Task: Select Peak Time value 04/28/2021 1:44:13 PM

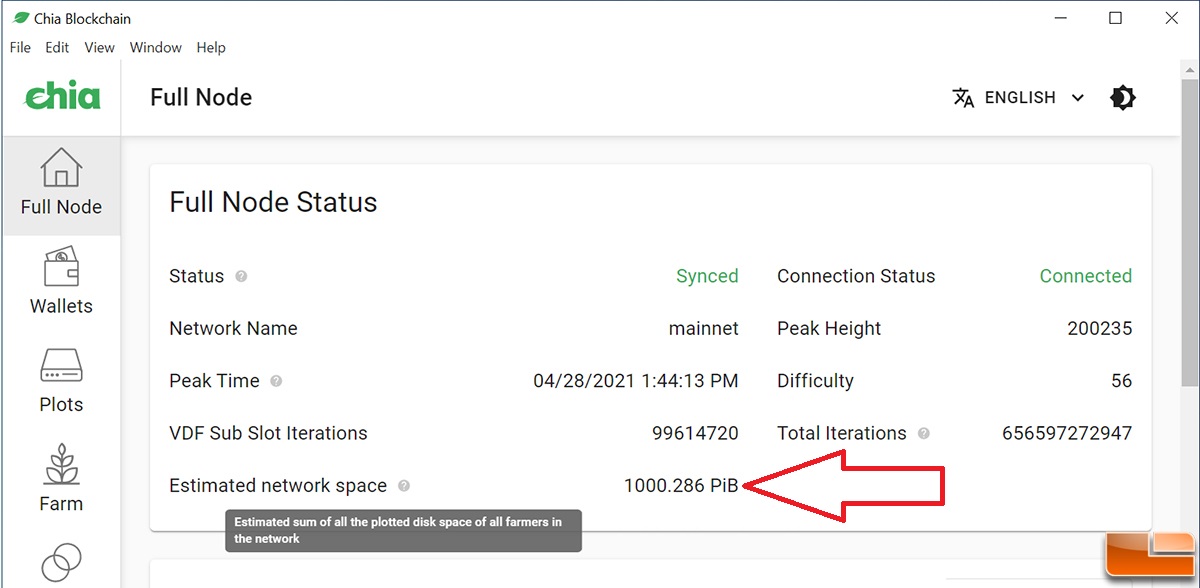Action: coord(636,381)
